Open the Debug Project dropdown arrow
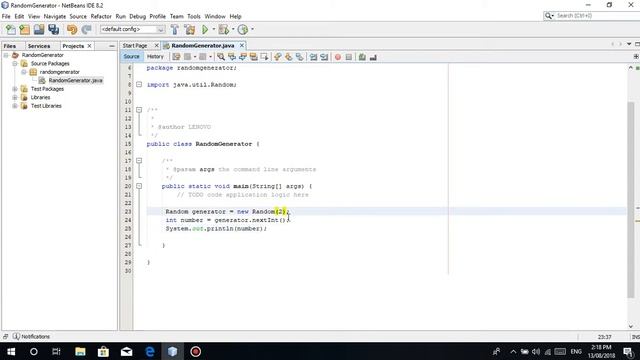 coord(233,29)
